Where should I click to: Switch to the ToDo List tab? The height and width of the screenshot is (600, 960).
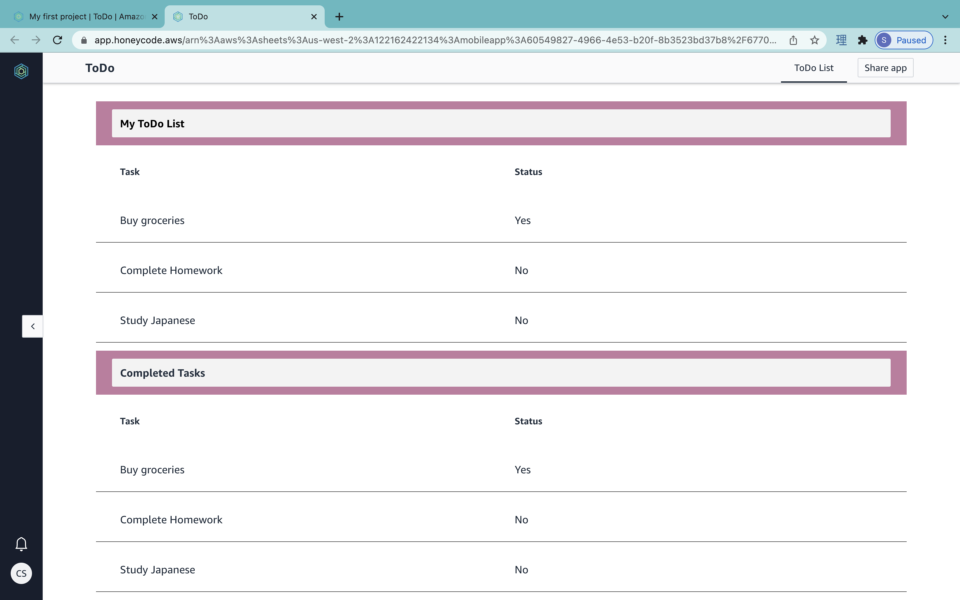813,68
